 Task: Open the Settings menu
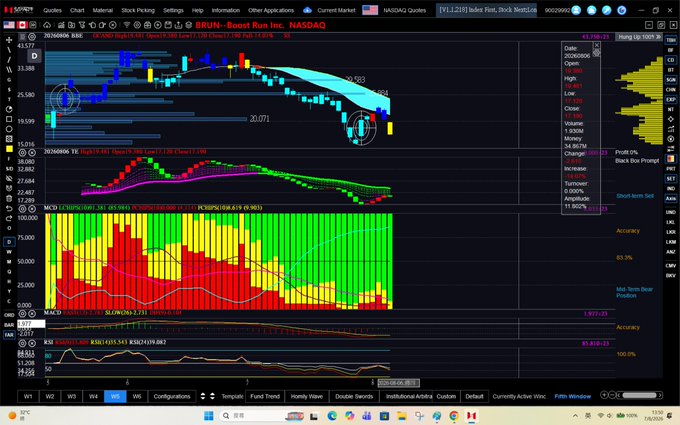pyautogui.click(x=173, y=10)
